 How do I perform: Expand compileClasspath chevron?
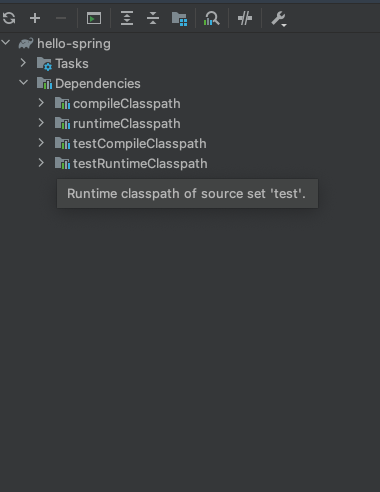[x=41, y=103]
